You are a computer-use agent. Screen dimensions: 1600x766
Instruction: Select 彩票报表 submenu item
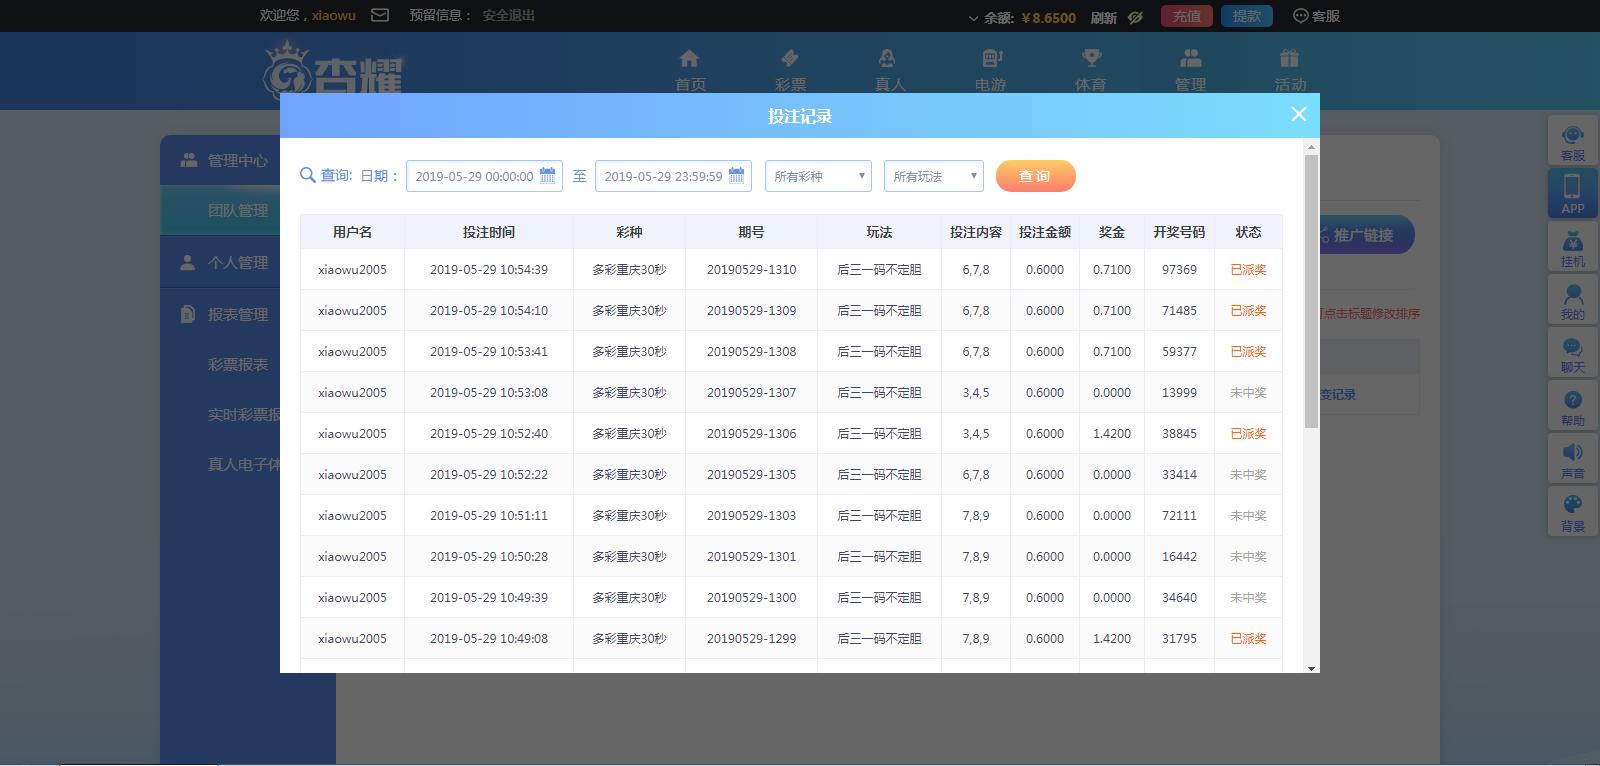[x=238, y=364]
